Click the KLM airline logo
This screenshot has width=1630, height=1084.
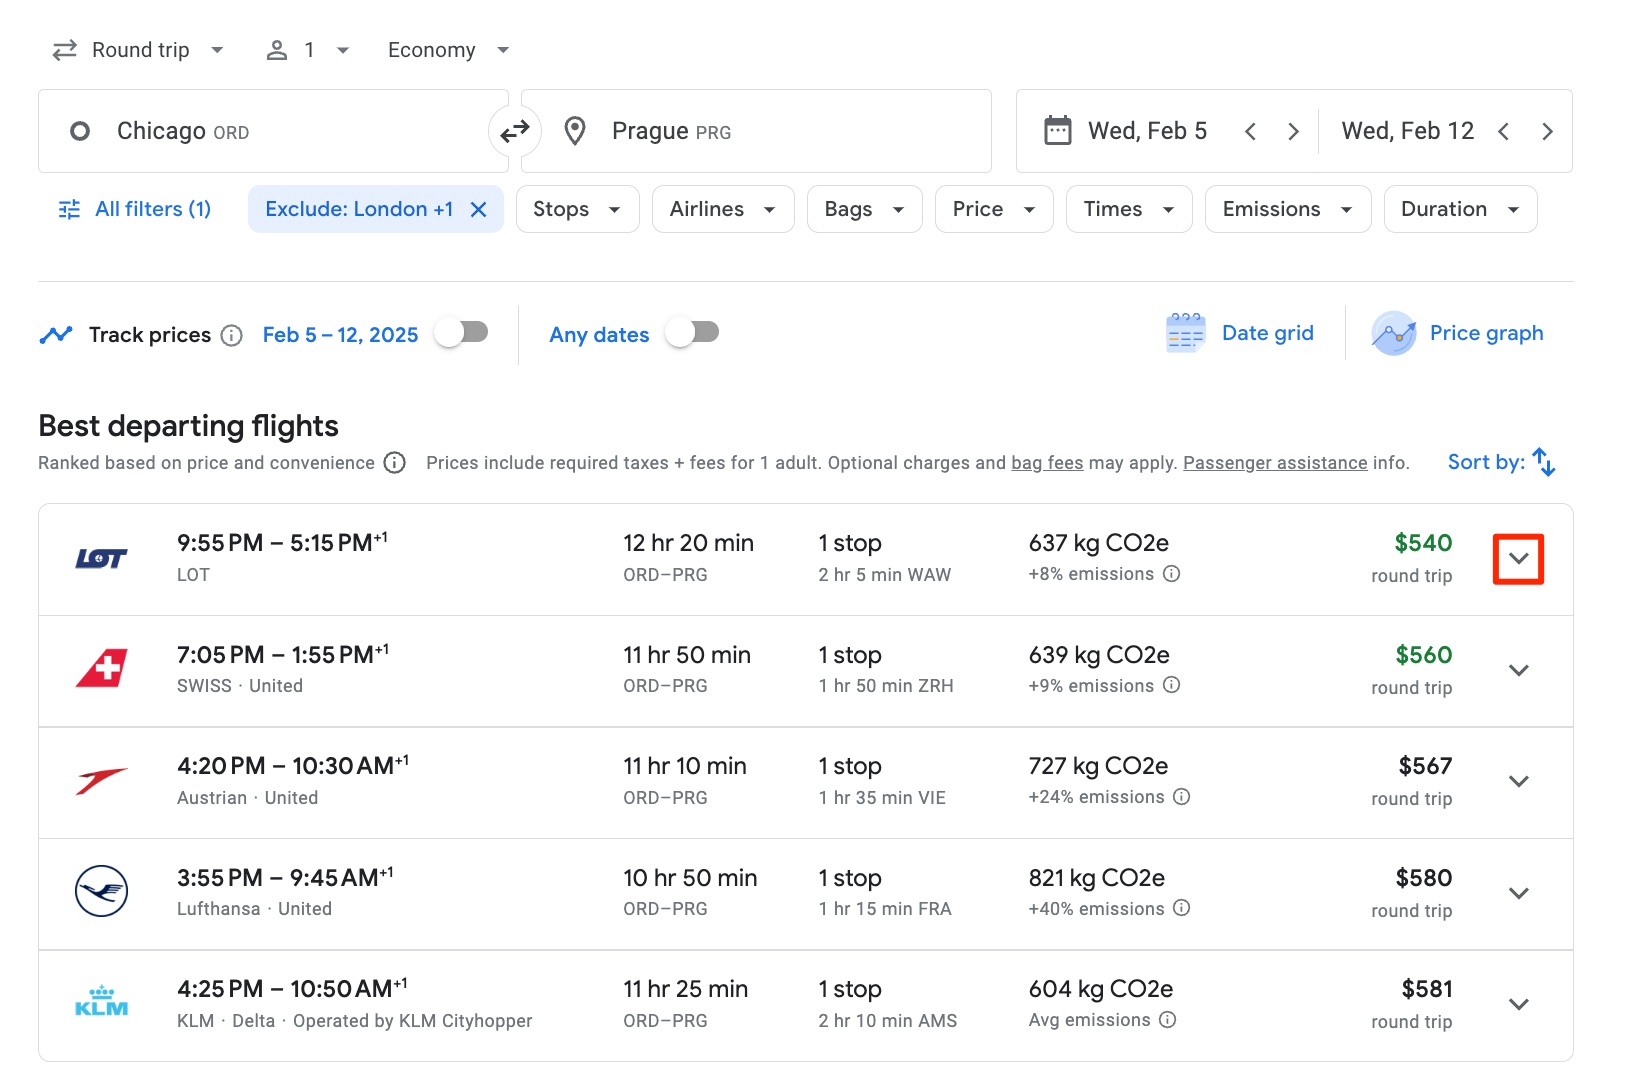[101, 1003]
